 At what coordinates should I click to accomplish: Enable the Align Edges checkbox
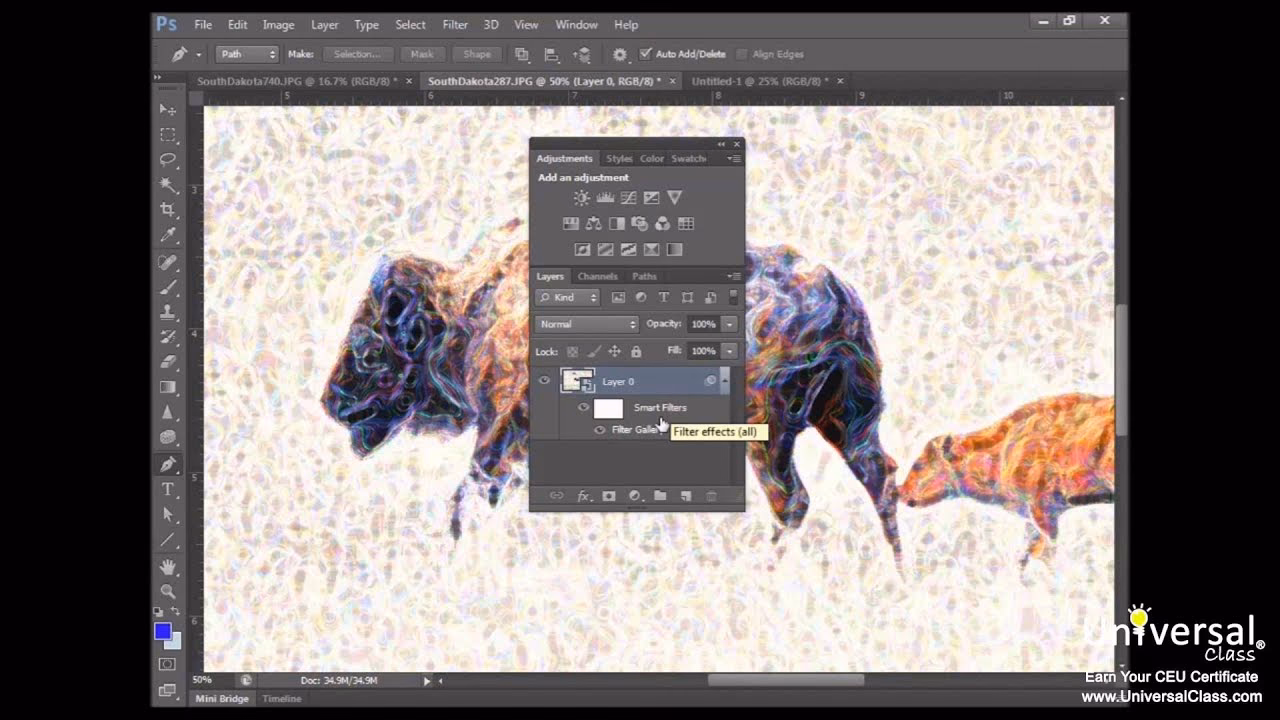point(743,54)
